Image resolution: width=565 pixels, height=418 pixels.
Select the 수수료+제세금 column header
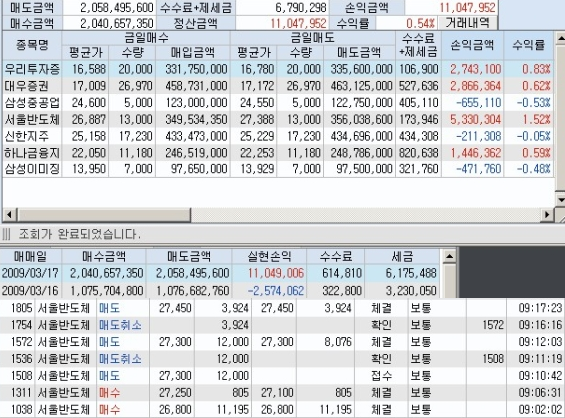pos(418,45)
